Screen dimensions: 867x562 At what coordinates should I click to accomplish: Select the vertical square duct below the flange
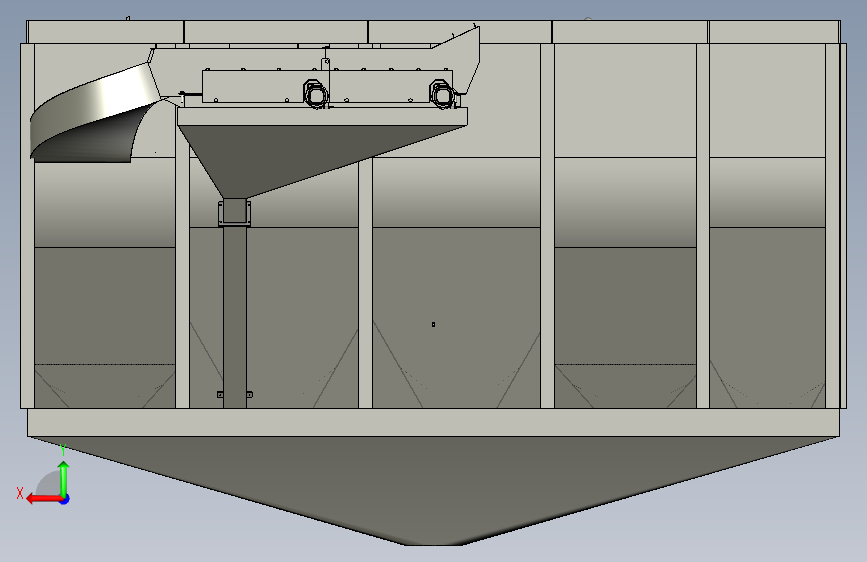[x=235, y=317]
